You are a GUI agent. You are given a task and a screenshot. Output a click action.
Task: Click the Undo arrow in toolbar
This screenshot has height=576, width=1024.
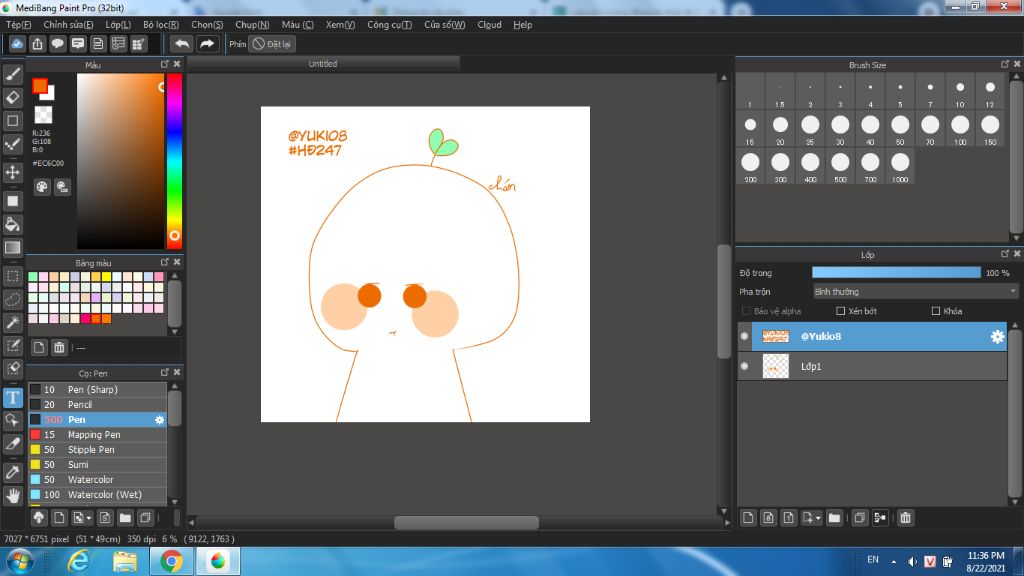tap(181, 44)
